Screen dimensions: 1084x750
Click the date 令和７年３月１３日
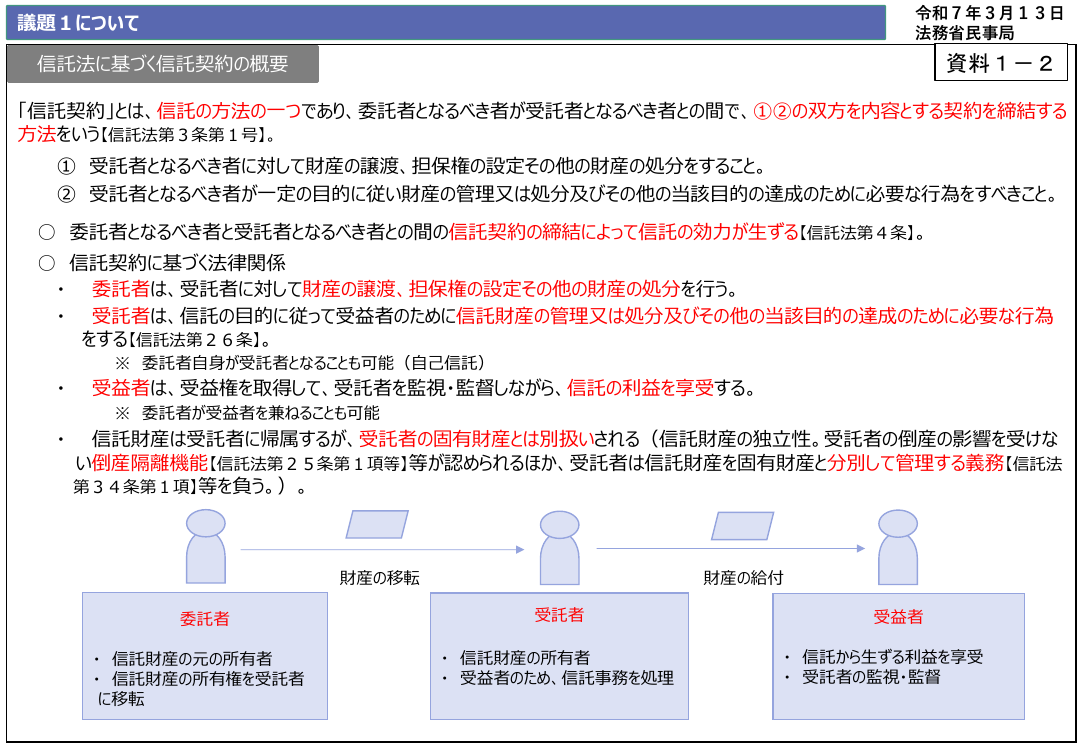click(989, 13)
